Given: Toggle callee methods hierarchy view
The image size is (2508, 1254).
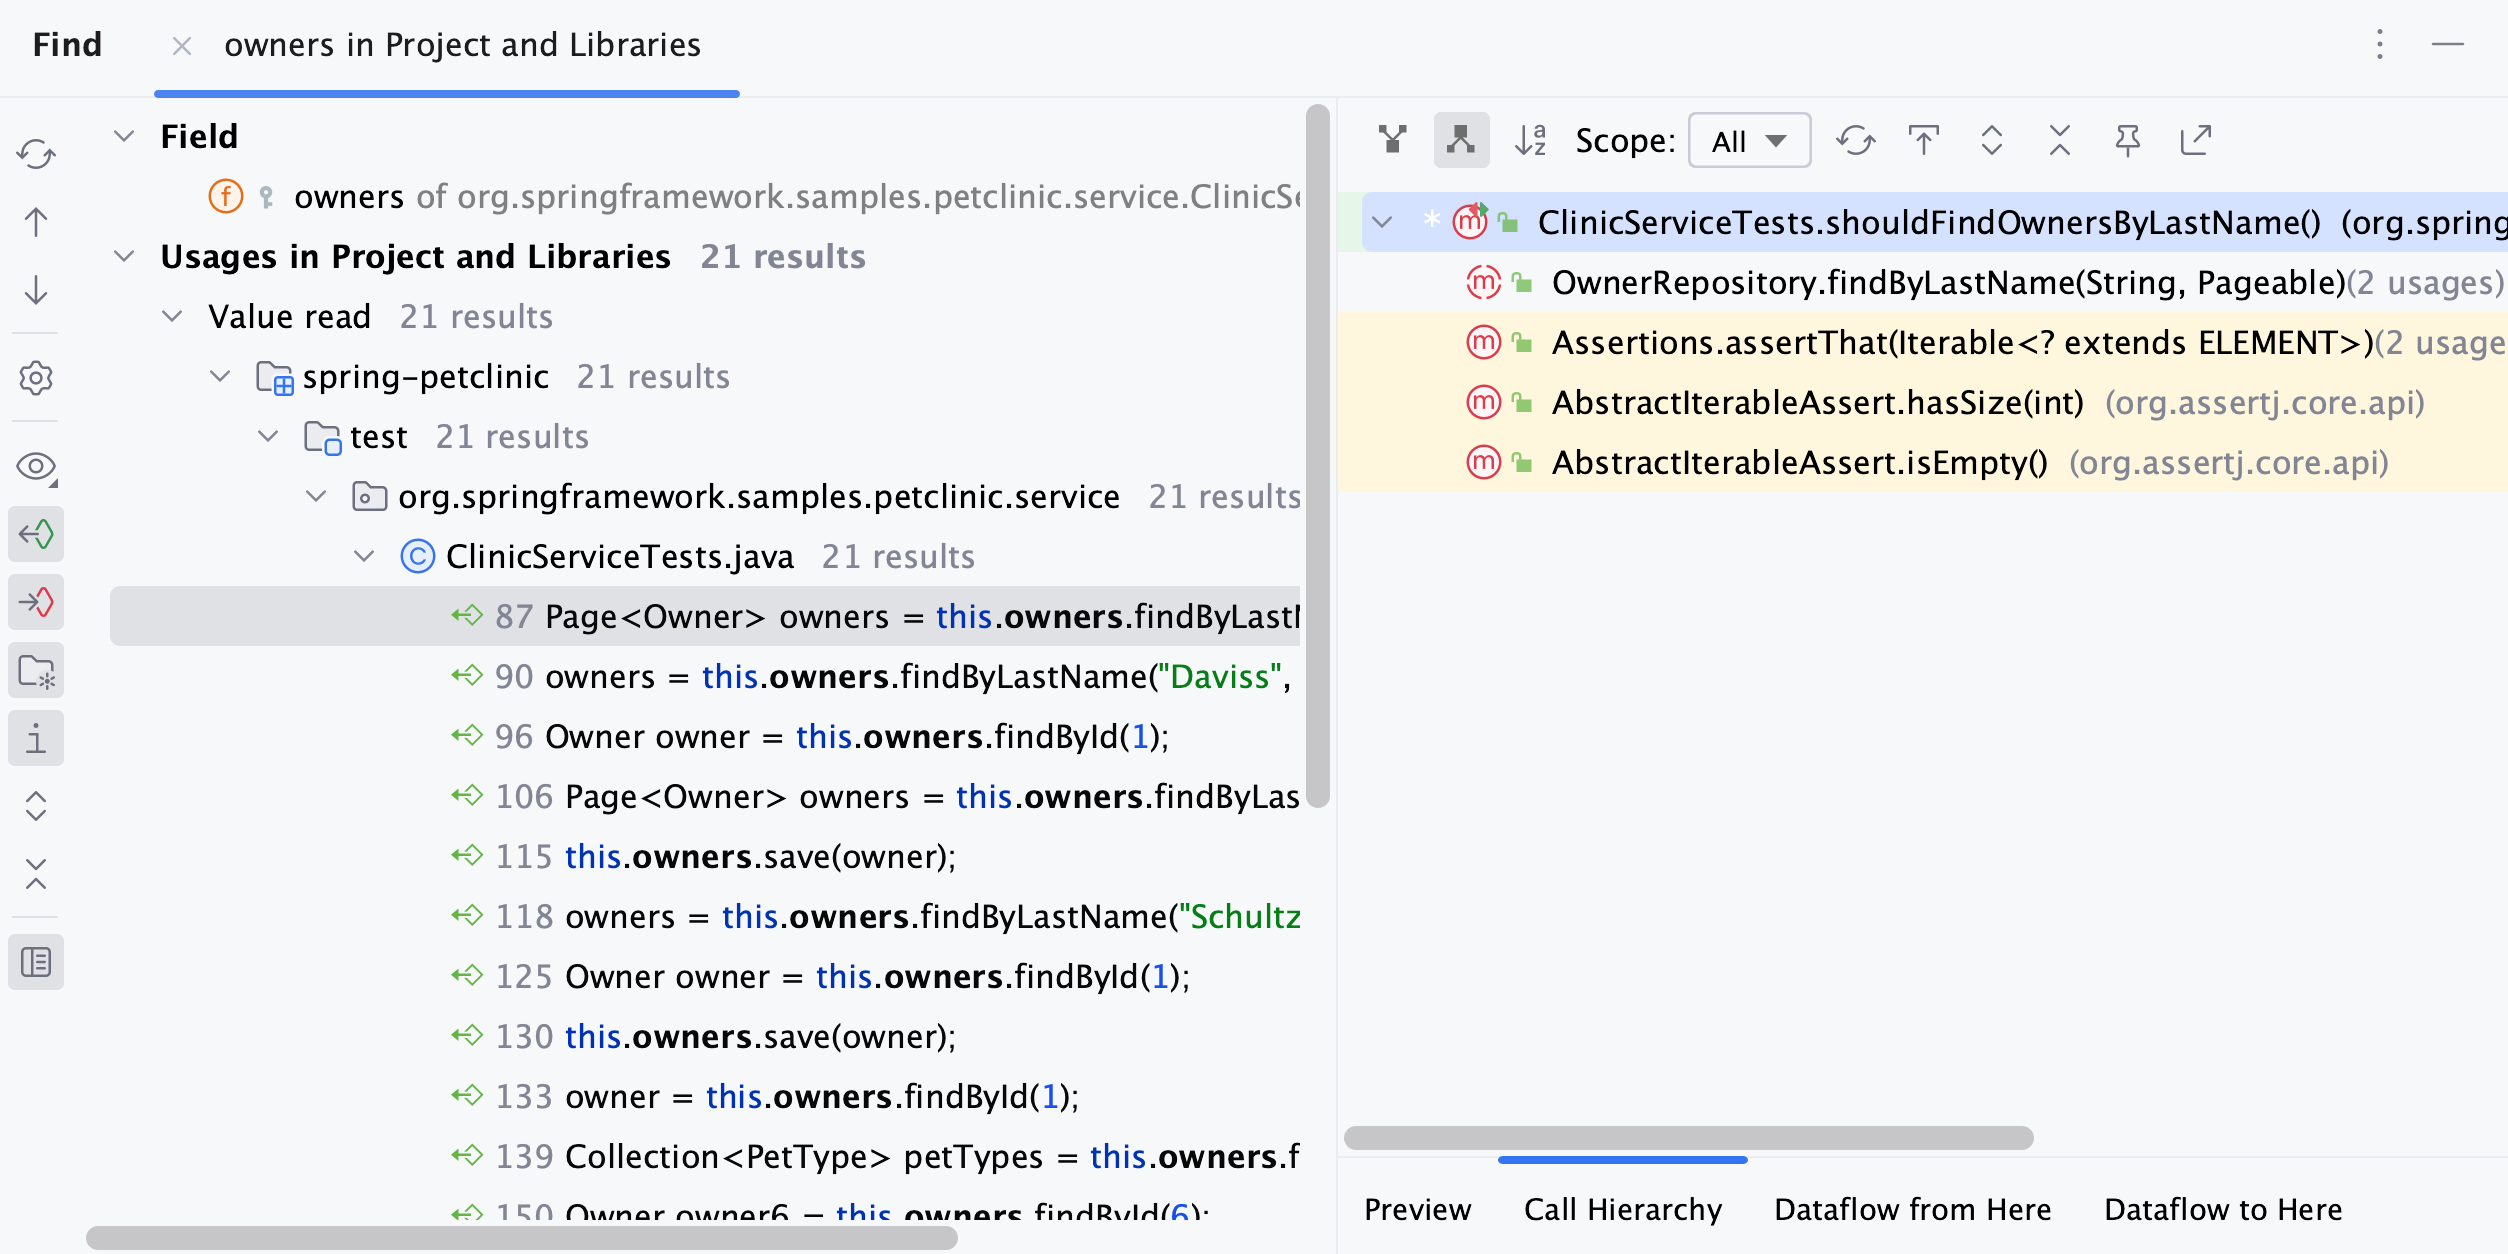Looking at the screenshot, I should 1461,141.
